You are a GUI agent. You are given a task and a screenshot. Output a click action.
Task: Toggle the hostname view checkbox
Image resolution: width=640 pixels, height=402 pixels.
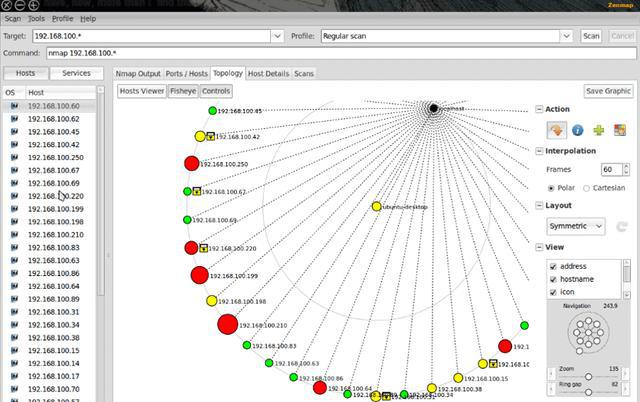tap(553, 279)
